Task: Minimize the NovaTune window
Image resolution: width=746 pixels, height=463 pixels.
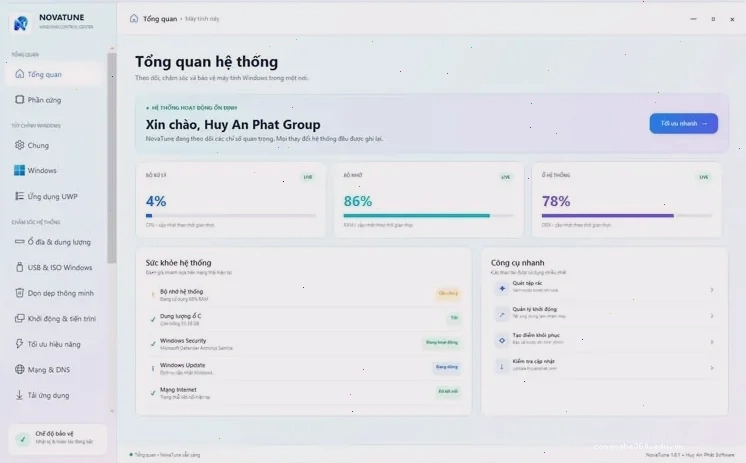Action: coord(693,19)
